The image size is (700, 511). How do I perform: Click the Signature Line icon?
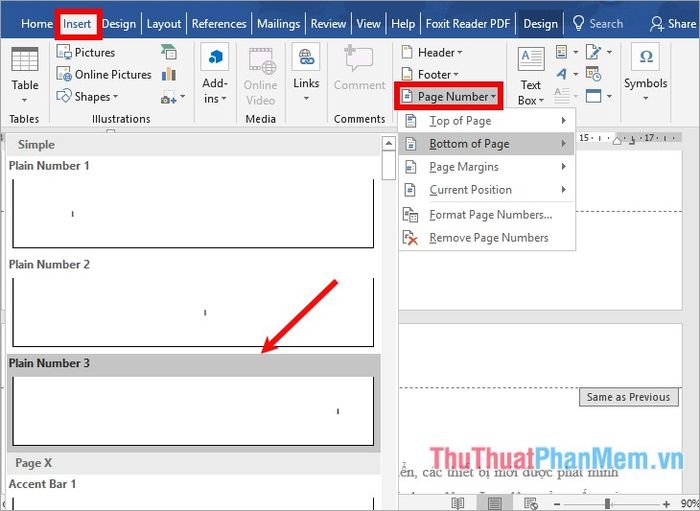tap(594, 52)
